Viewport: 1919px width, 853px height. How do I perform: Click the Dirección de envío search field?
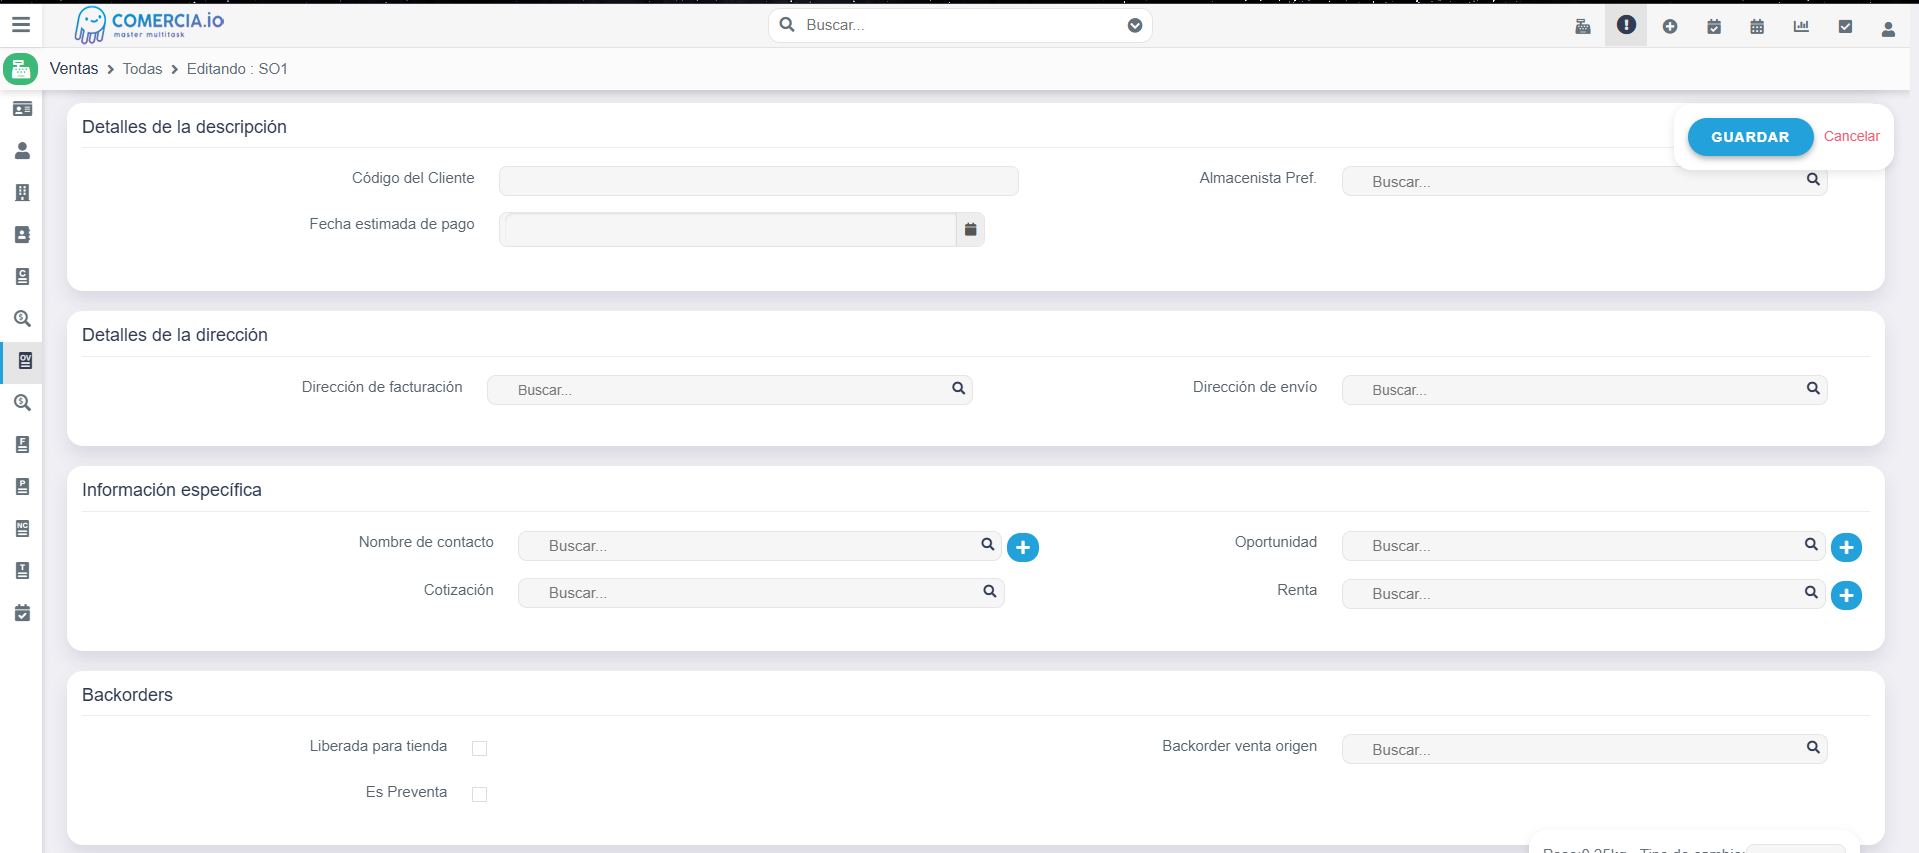1584,390
